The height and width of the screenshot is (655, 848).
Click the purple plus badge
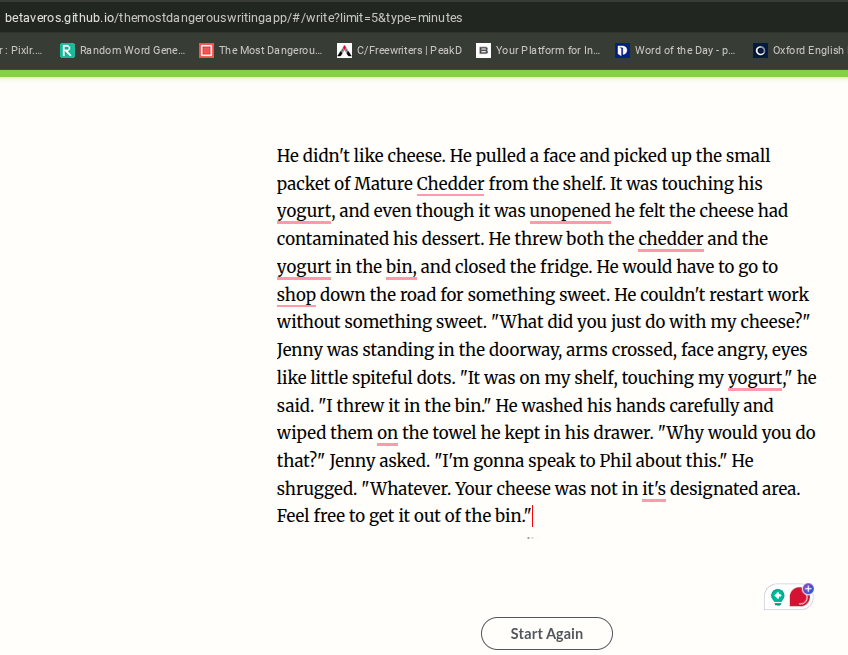(808, 588)
